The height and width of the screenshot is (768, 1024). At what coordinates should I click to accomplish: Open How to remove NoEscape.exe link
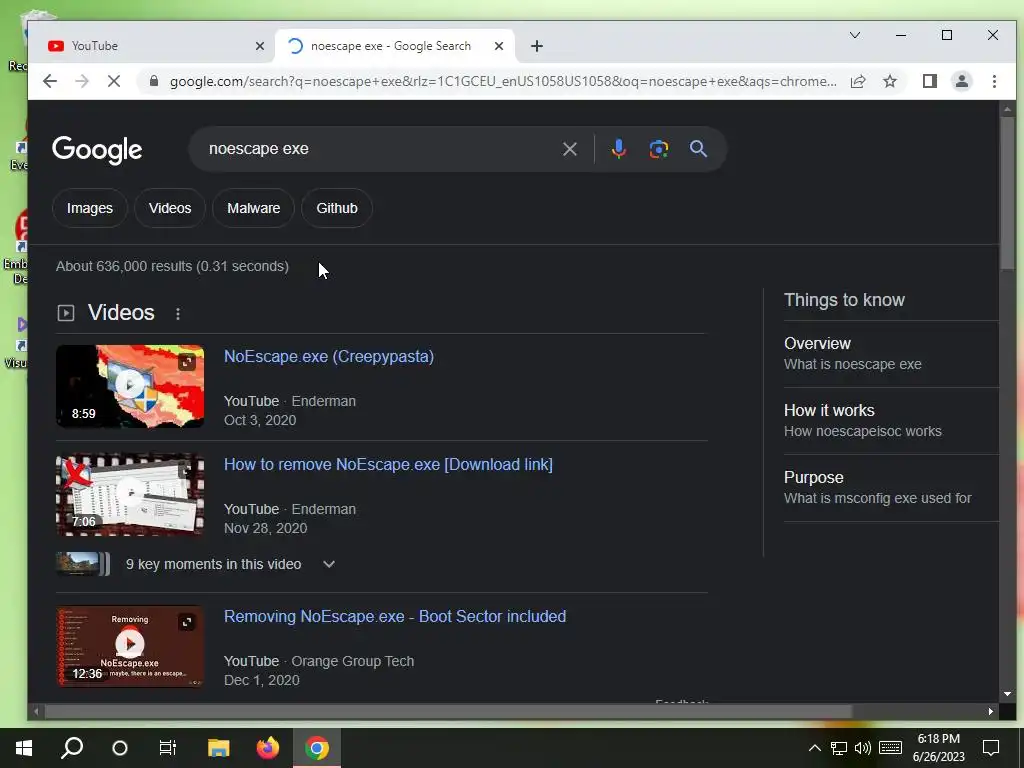[x=388, y=464]
